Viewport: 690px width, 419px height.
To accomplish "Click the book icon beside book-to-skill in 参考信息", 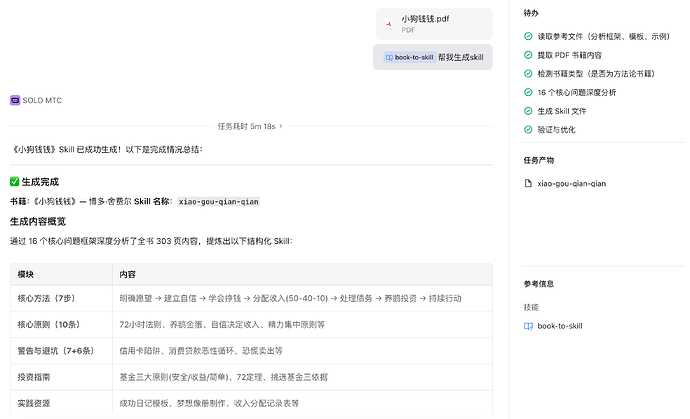I will 528,326.
